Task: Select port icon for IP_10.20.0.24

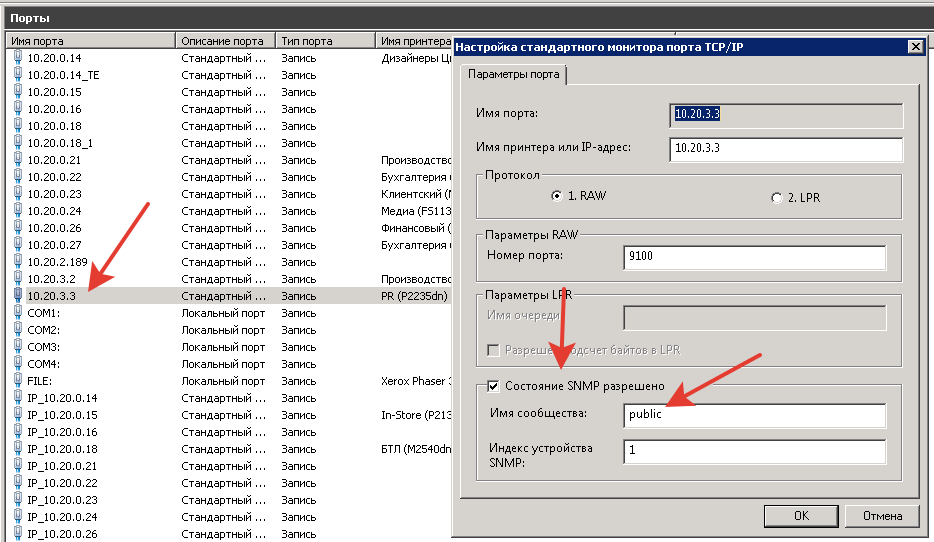Action: (x=18, y=516)
